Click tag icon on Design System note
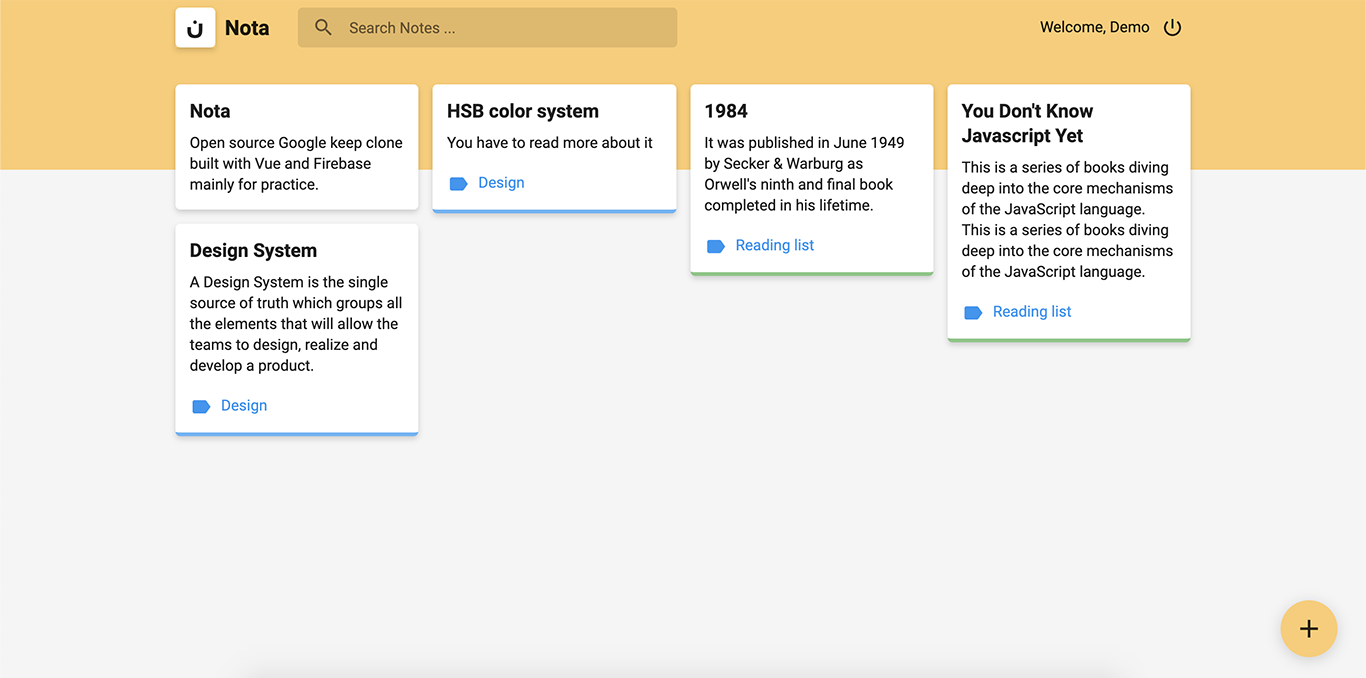Image resolution: width=1366 pixels, height=678 pixels. pos(201,407)
